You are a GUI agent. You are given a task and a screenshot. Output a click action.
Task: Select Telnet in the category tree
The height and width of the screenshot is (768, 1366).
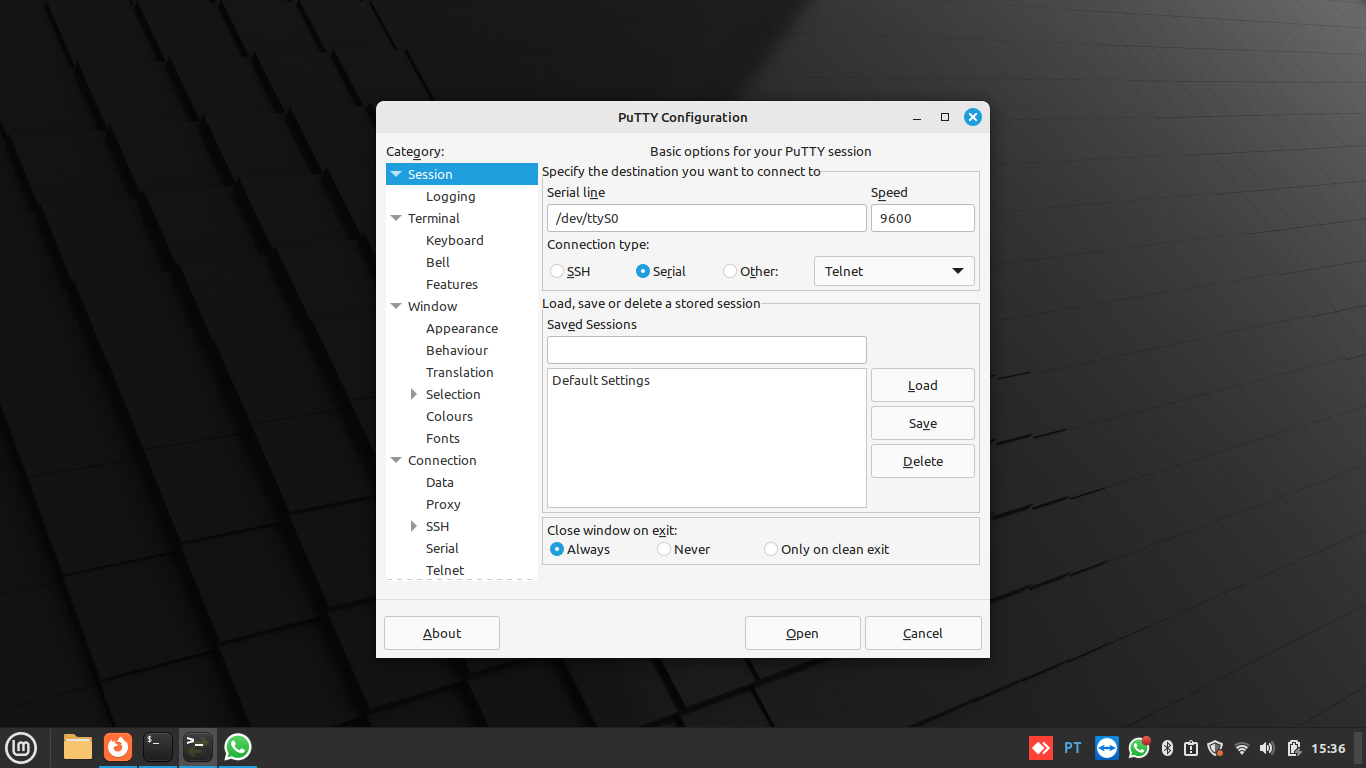pos(445,570)
